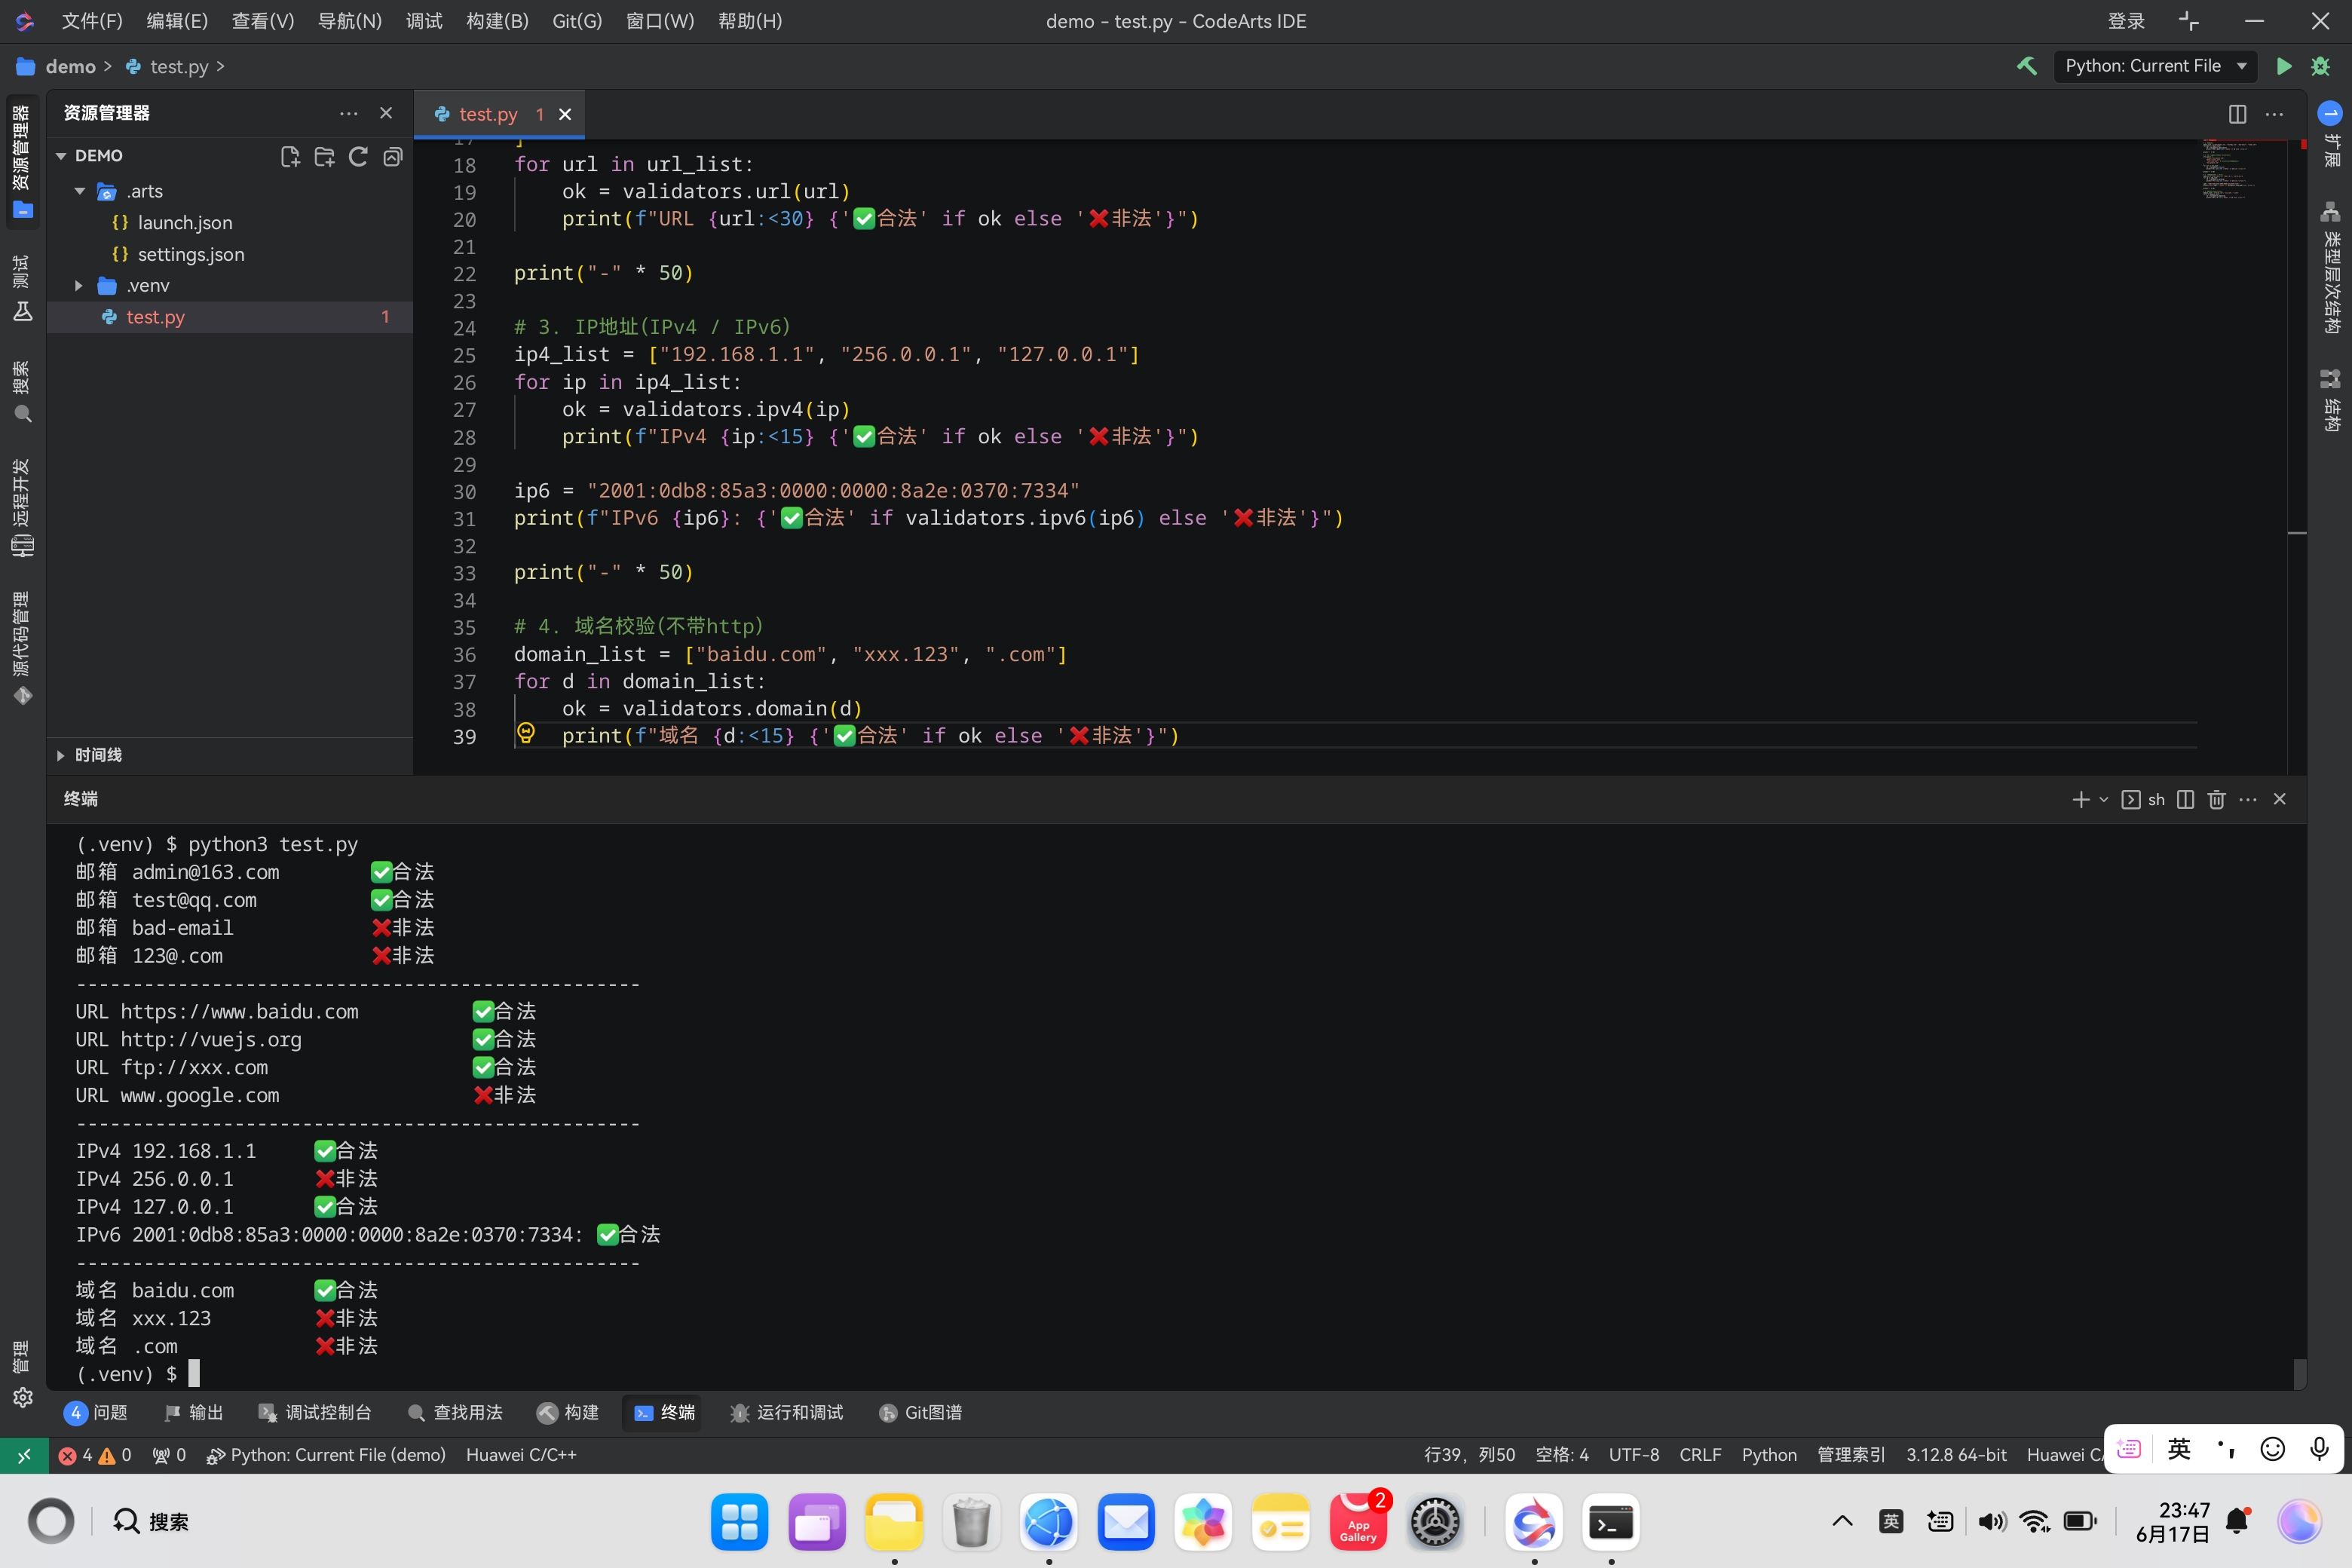Create a new folder in DEMO explorer
The height and width of the screenshot is (1568, 2352).
pos(324,156)
